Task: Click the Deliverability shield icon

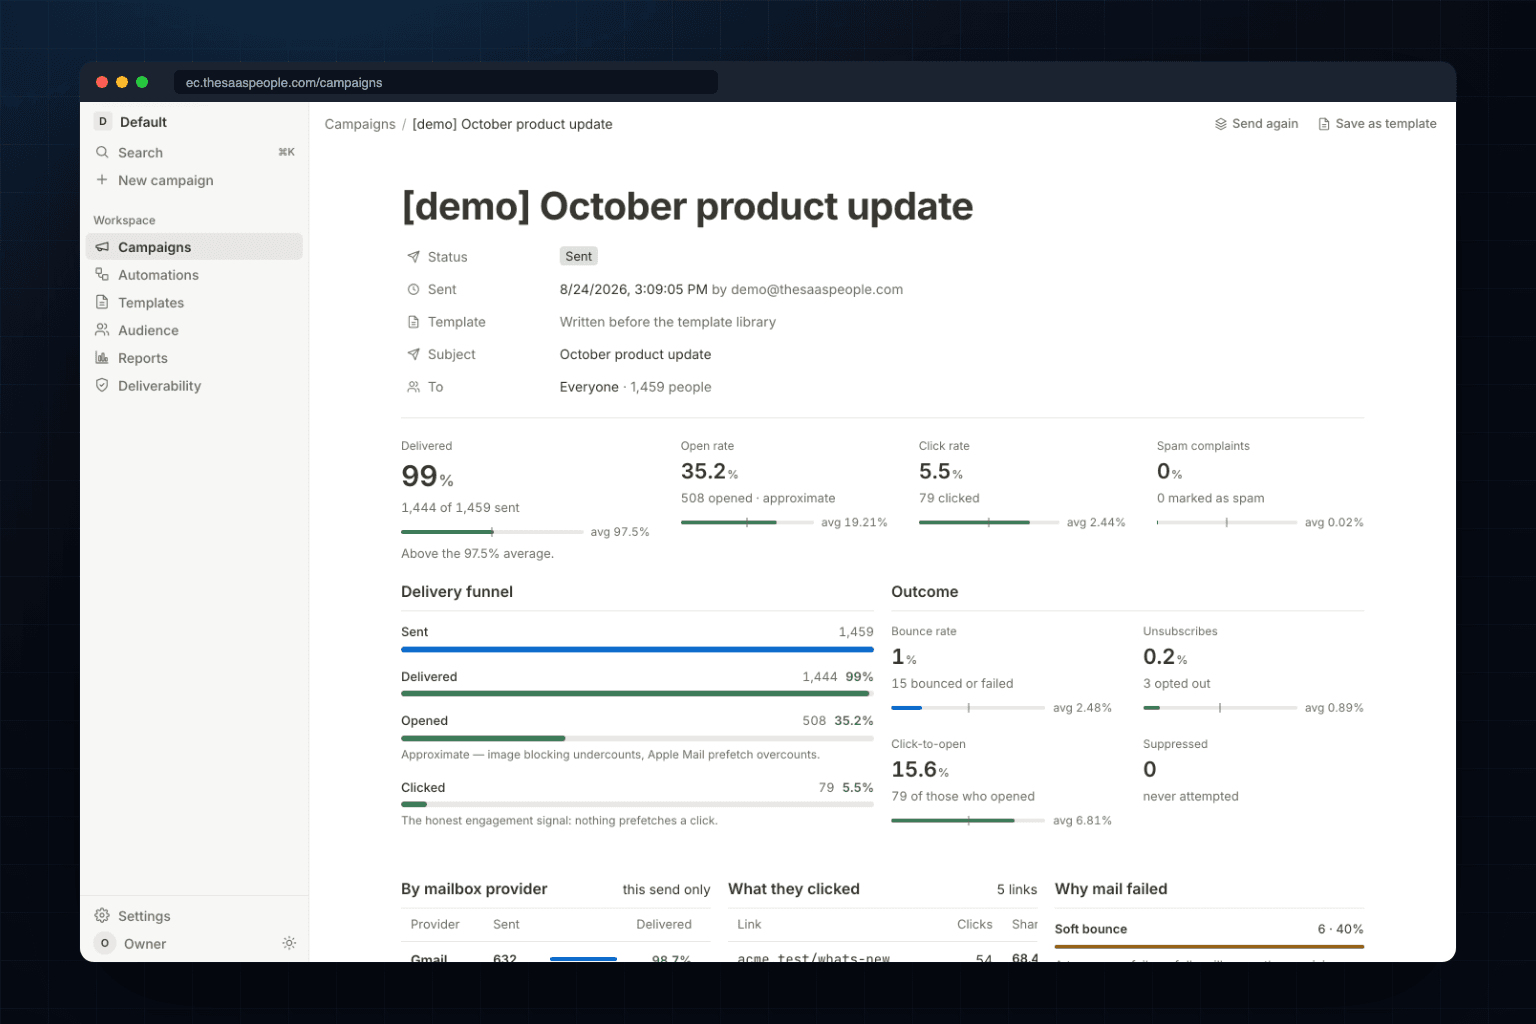Action: pyautogui.click(x=102, y=385)
